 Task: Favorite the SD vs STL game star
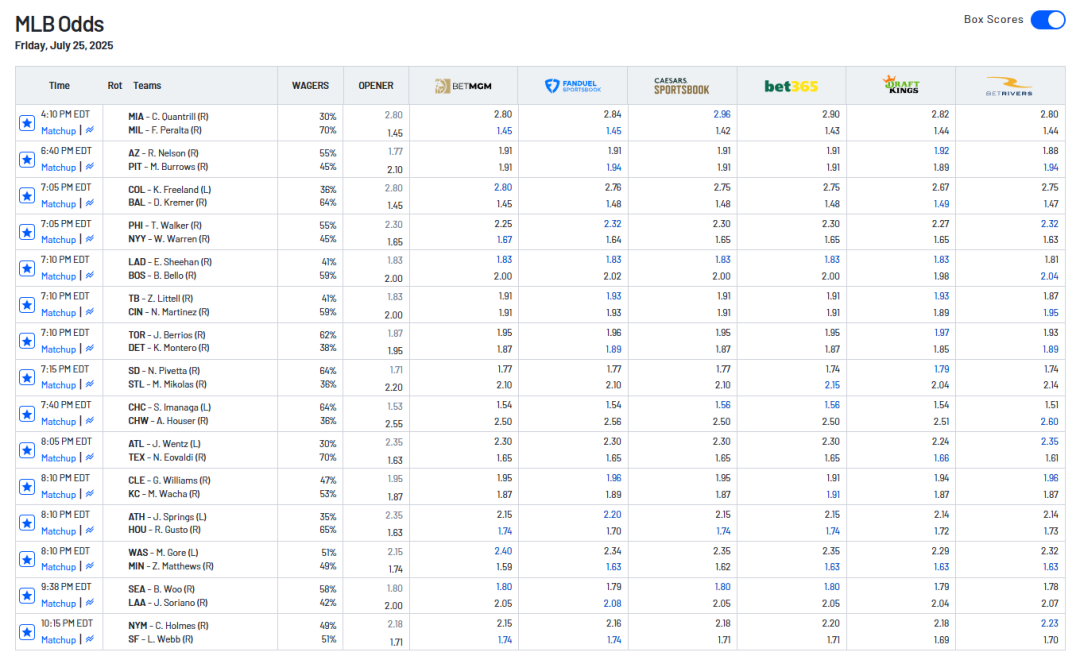(27, 378)
